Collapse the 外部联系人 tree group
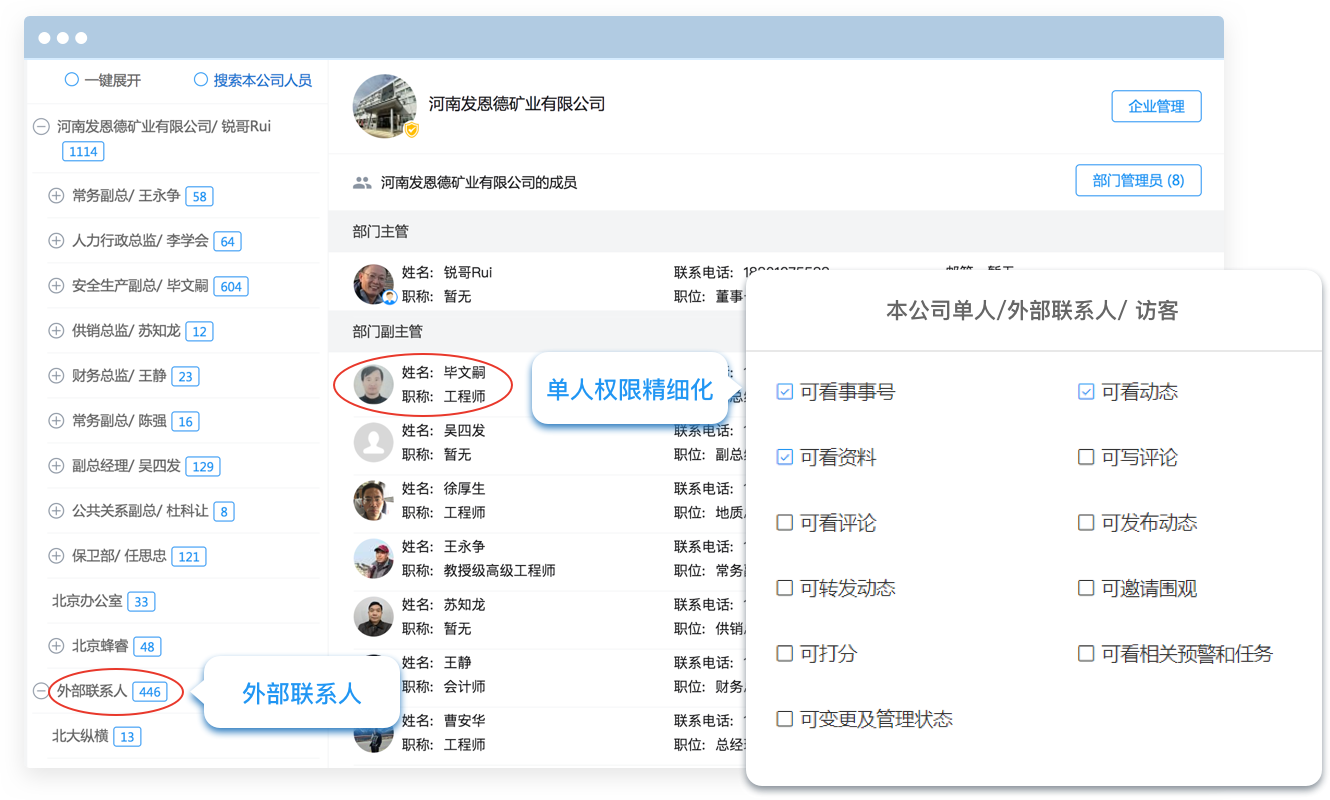 (41, 691)
